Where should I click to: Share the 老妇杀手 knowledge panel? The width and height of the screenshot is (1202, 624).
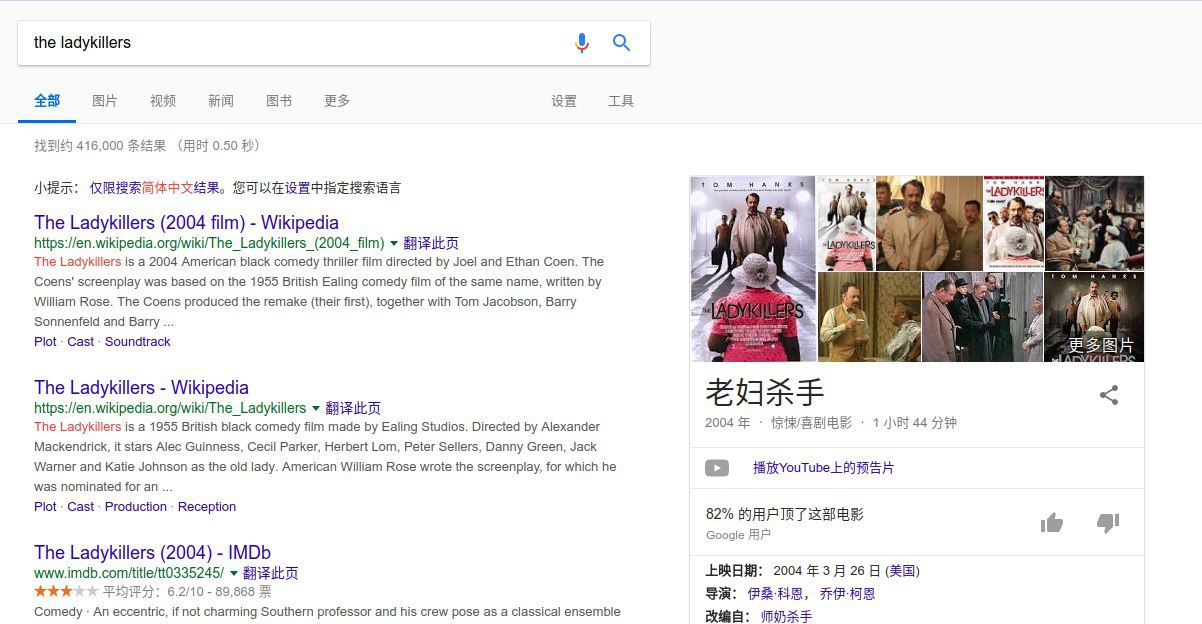coord(1108,395)
